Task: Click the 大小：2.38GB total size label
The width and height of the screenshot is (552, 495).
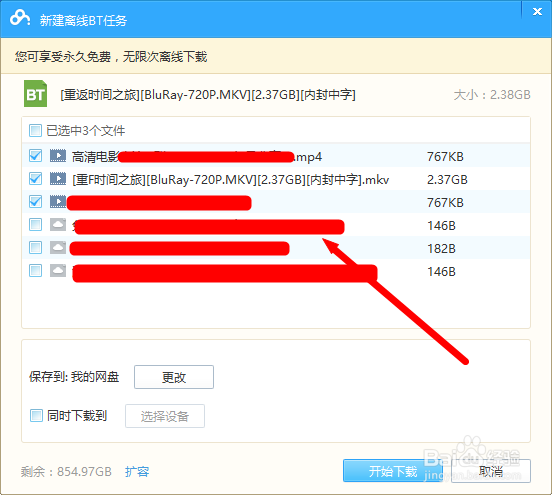Action: 492,94
